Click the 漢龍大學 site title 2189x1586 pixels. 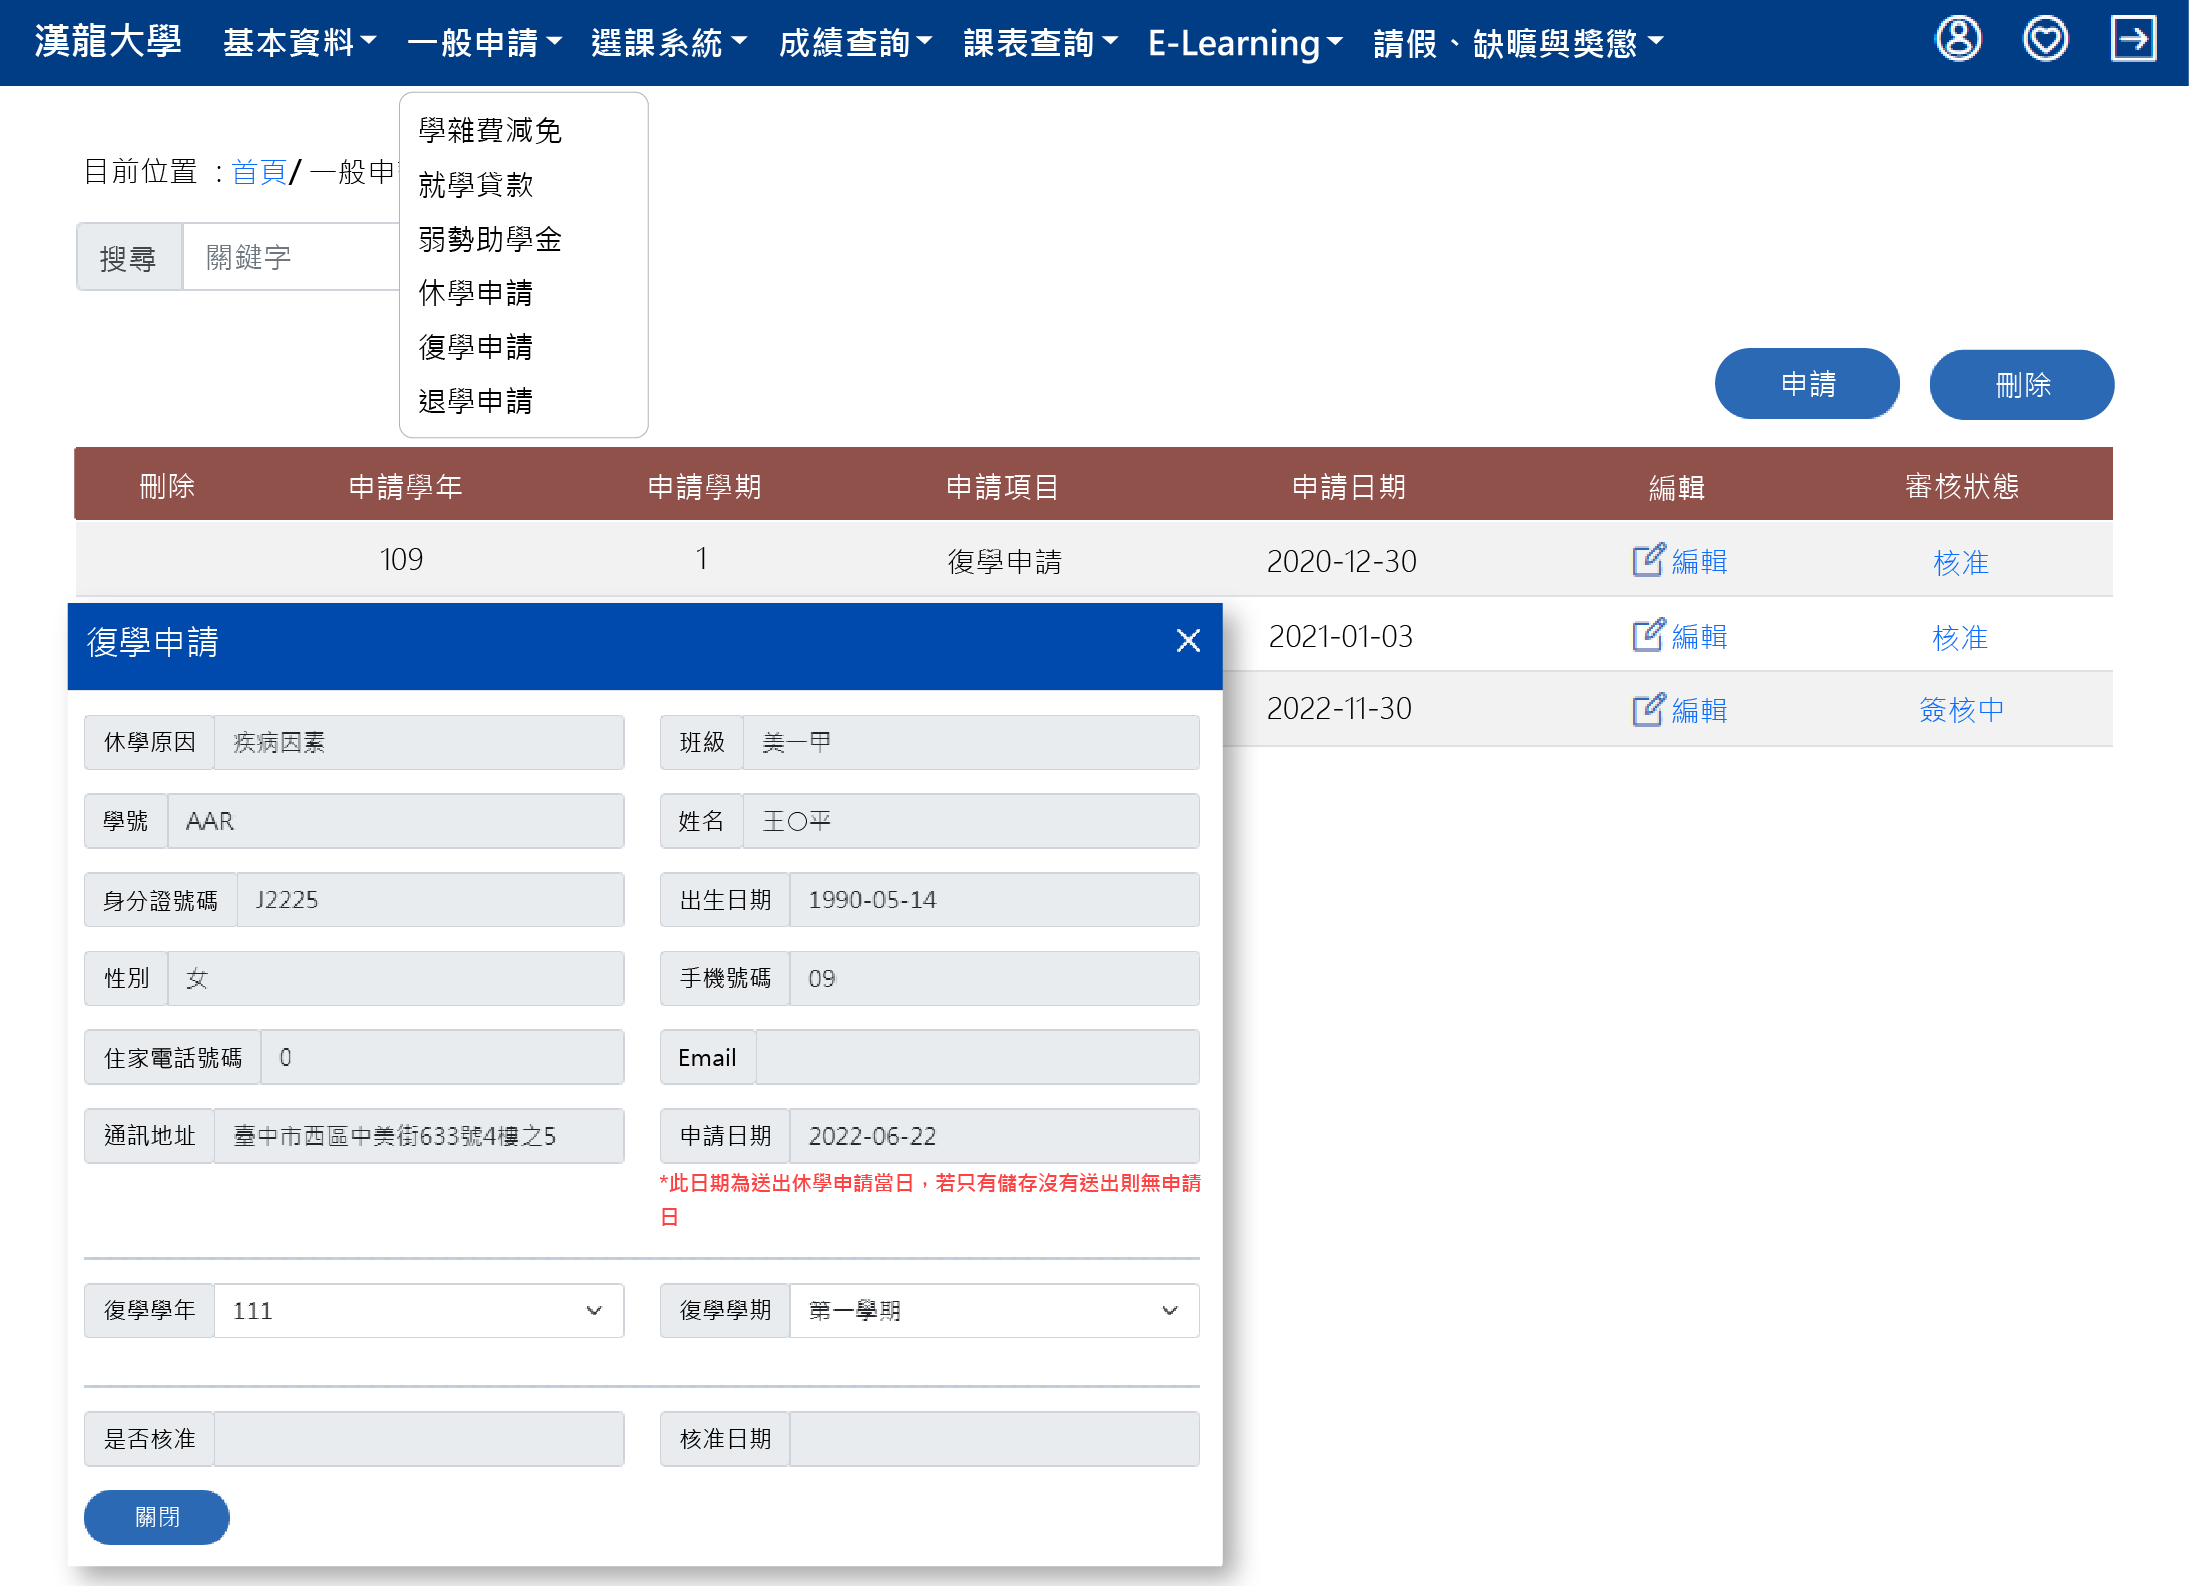point(108,42)
